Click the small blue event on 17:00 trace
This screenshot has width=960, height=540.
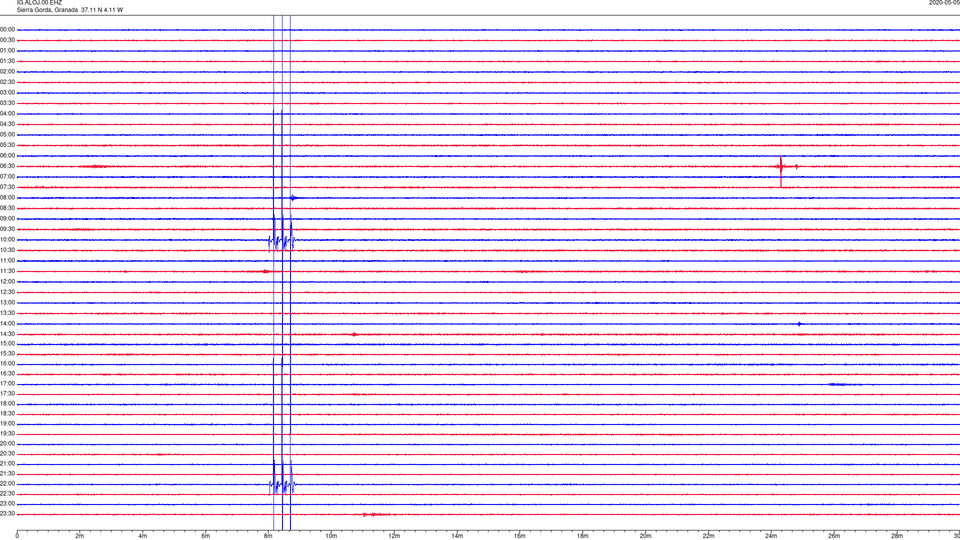click(x=844, y=384)
